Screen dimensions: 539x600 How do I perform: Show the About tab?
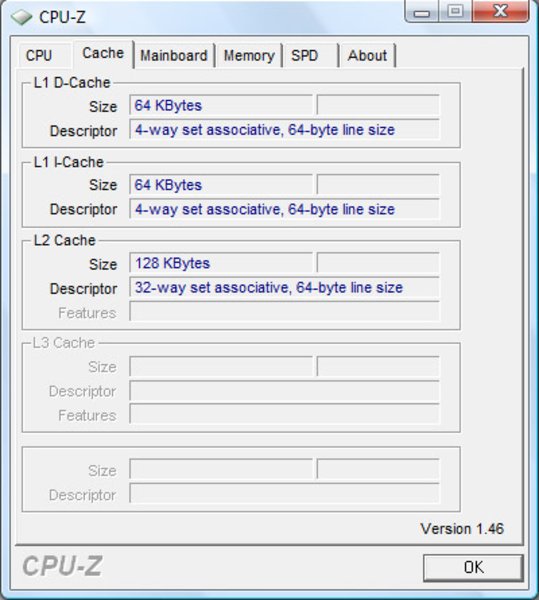(x=367, y=56)
